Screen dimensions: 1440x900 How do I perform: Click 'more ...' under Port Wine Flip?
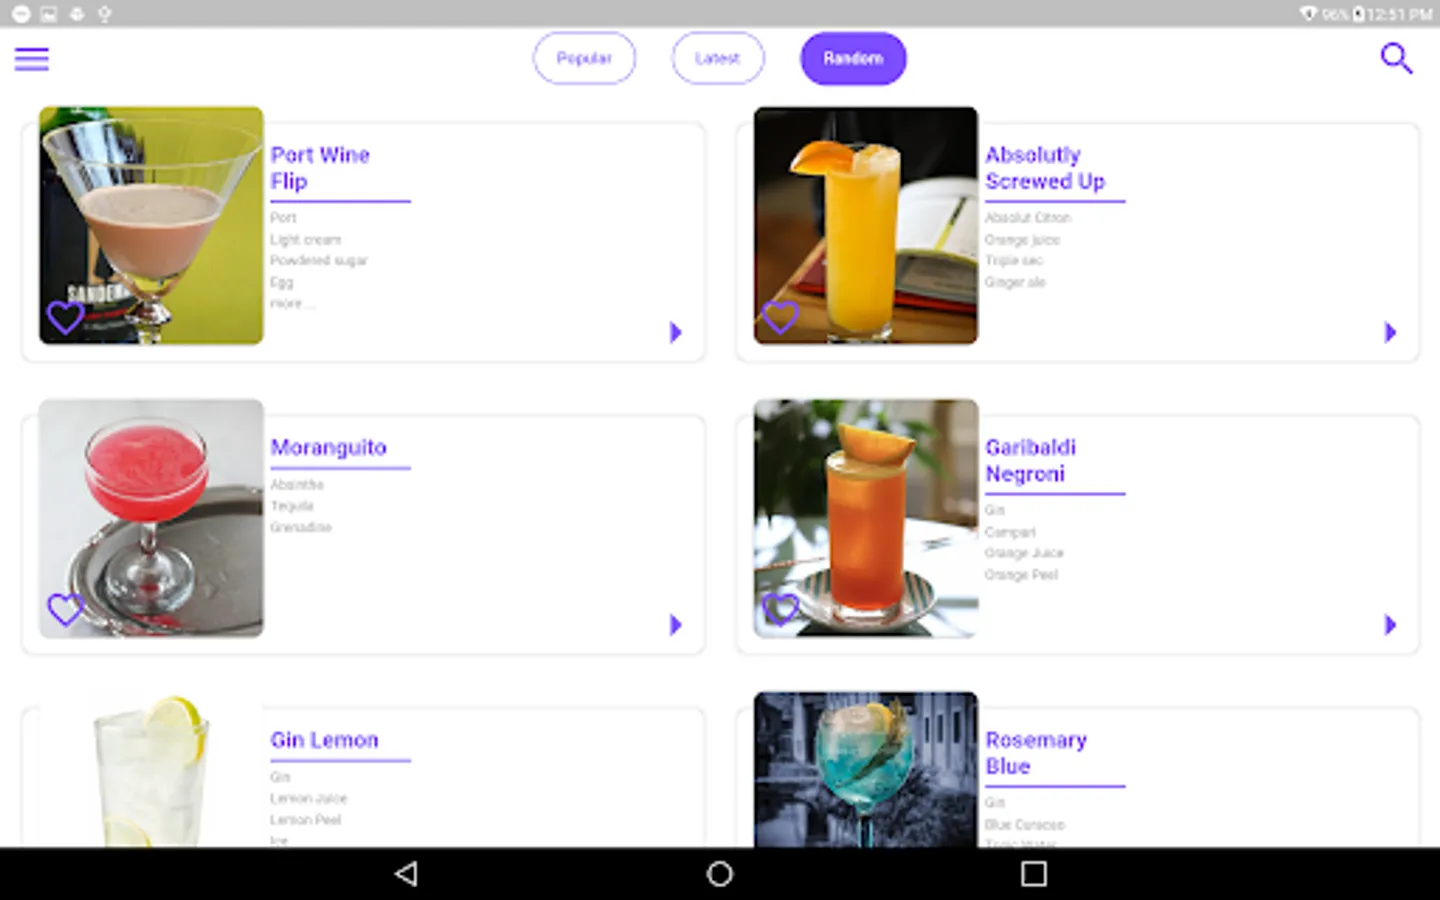point(291,303)
